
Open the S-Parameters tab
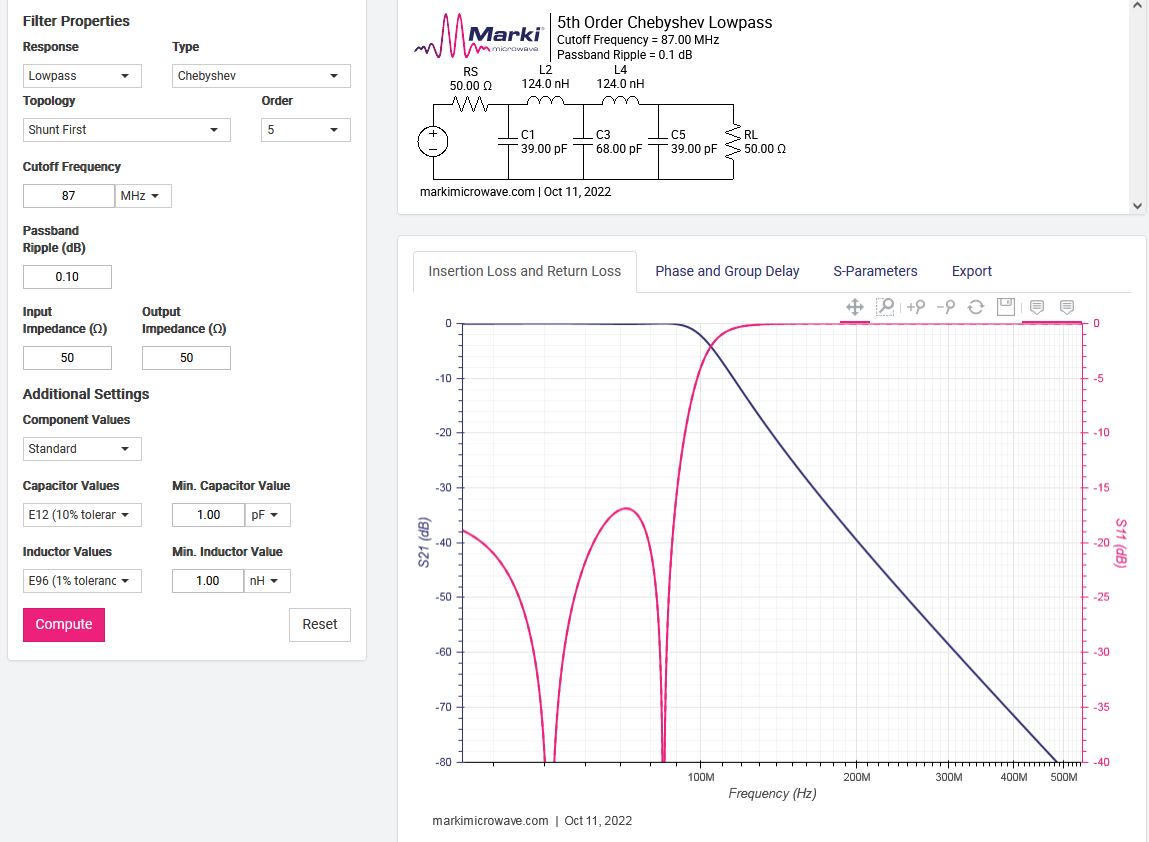pyautogui.click(x=875, y=271)
